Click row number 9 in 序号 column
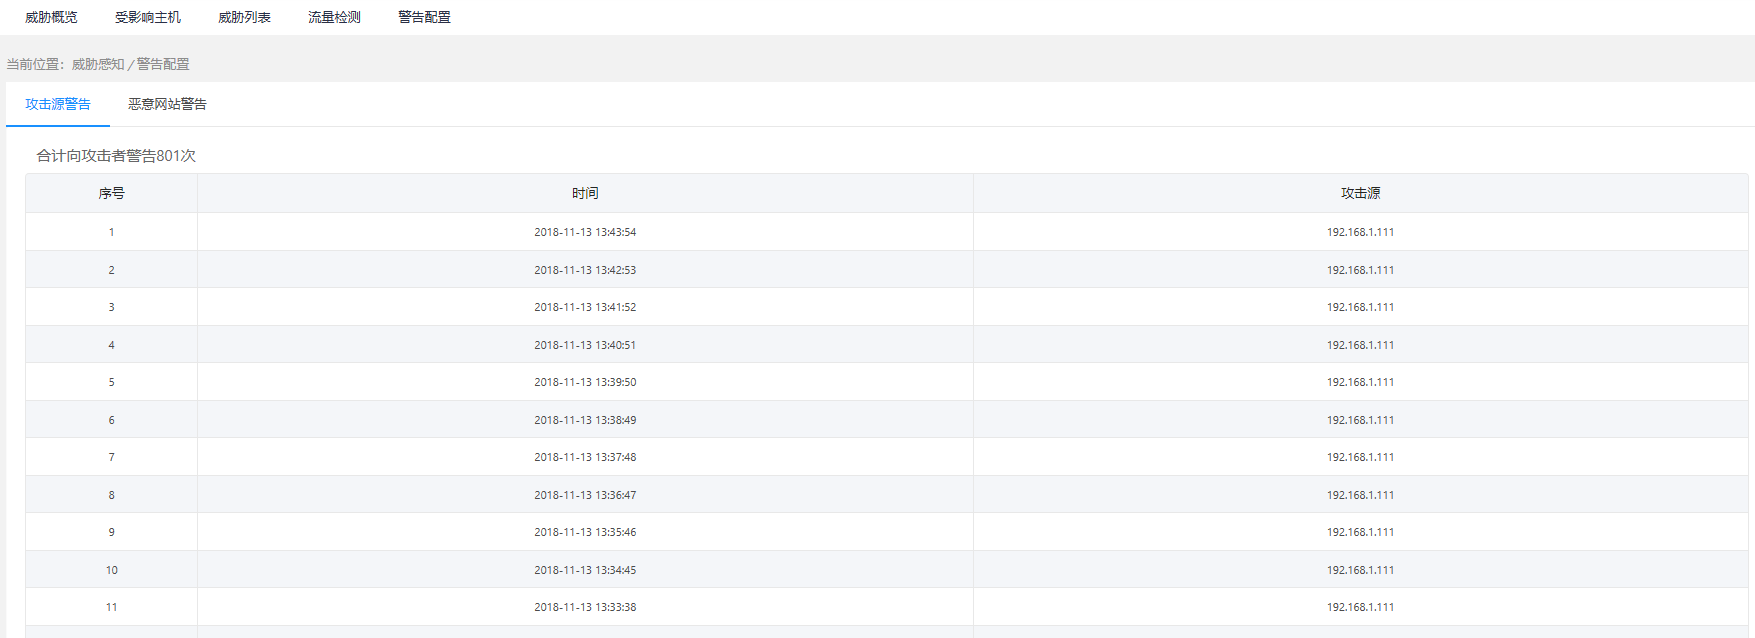 [x=111, y=532]
